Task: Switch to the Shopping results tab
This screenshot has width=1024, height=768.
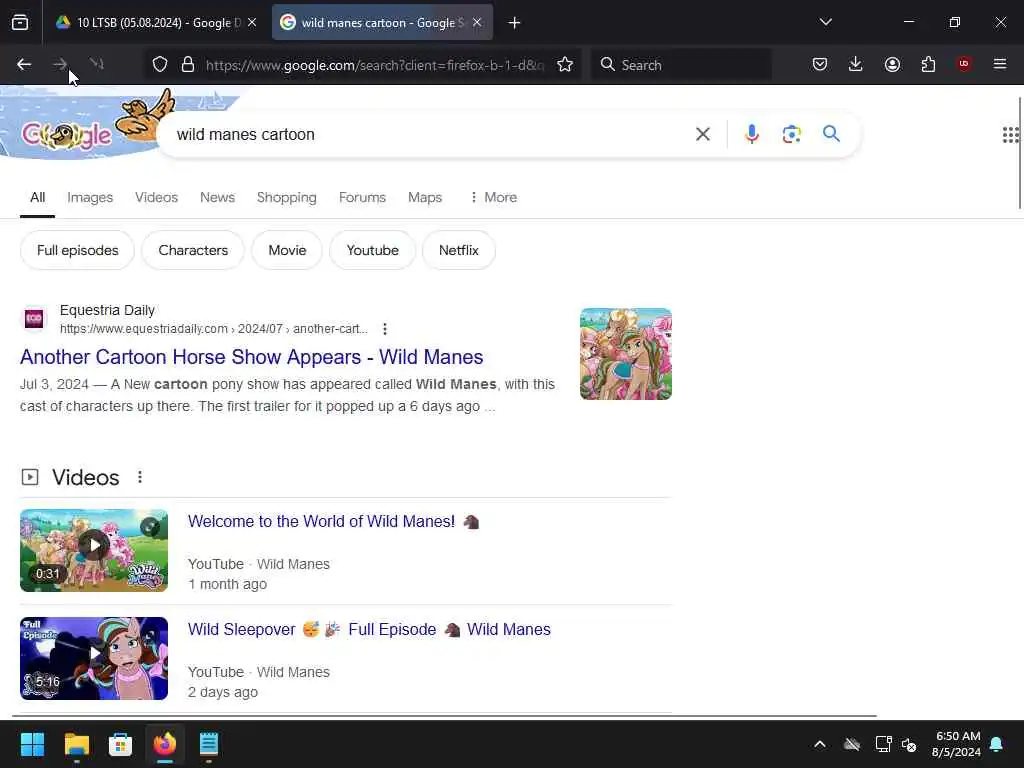Action: click(286, 197)
